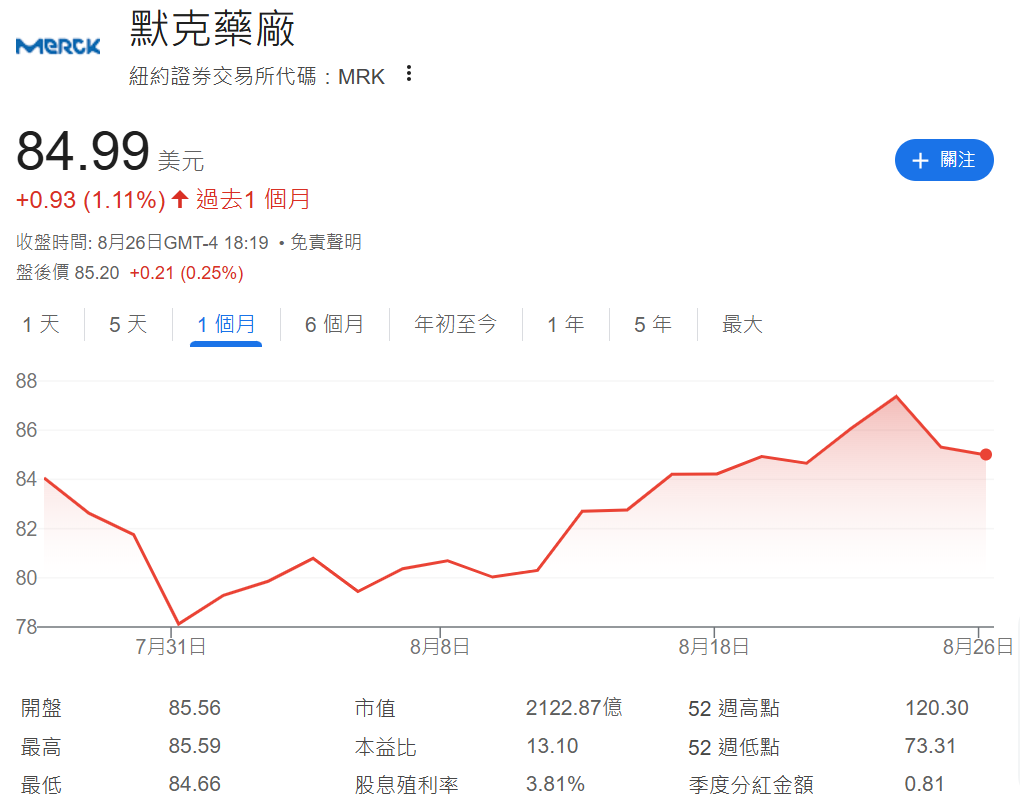
Task: Click the red endpoint dot on chart
Action: pos(986,454)
